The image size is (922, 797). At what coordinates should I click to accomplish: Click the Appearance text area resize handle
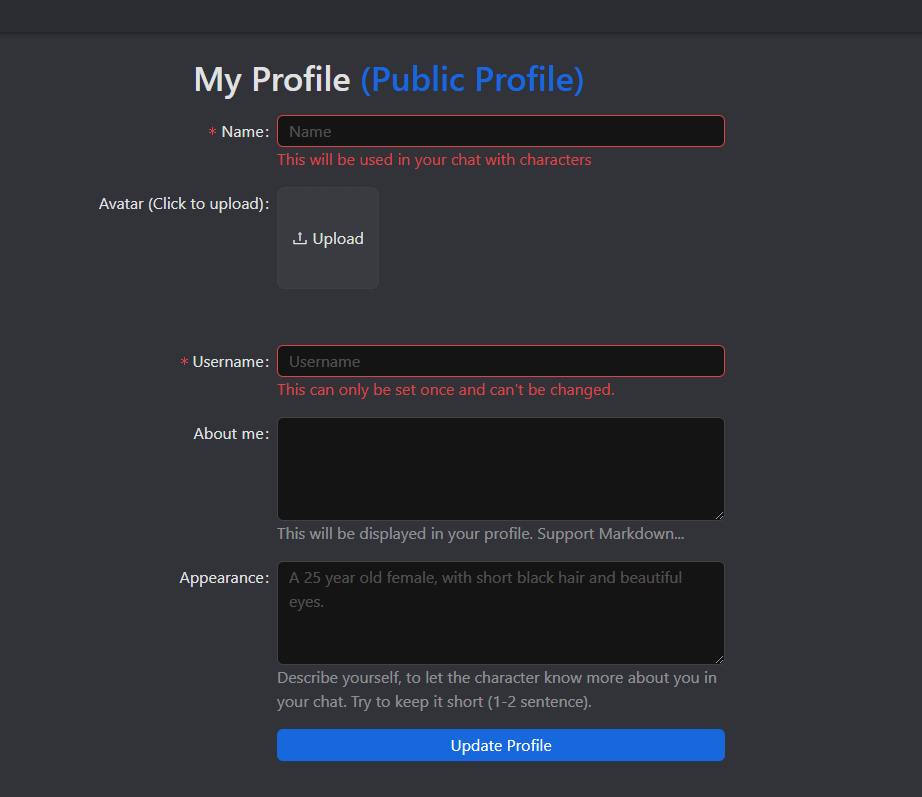coord(718,658)
